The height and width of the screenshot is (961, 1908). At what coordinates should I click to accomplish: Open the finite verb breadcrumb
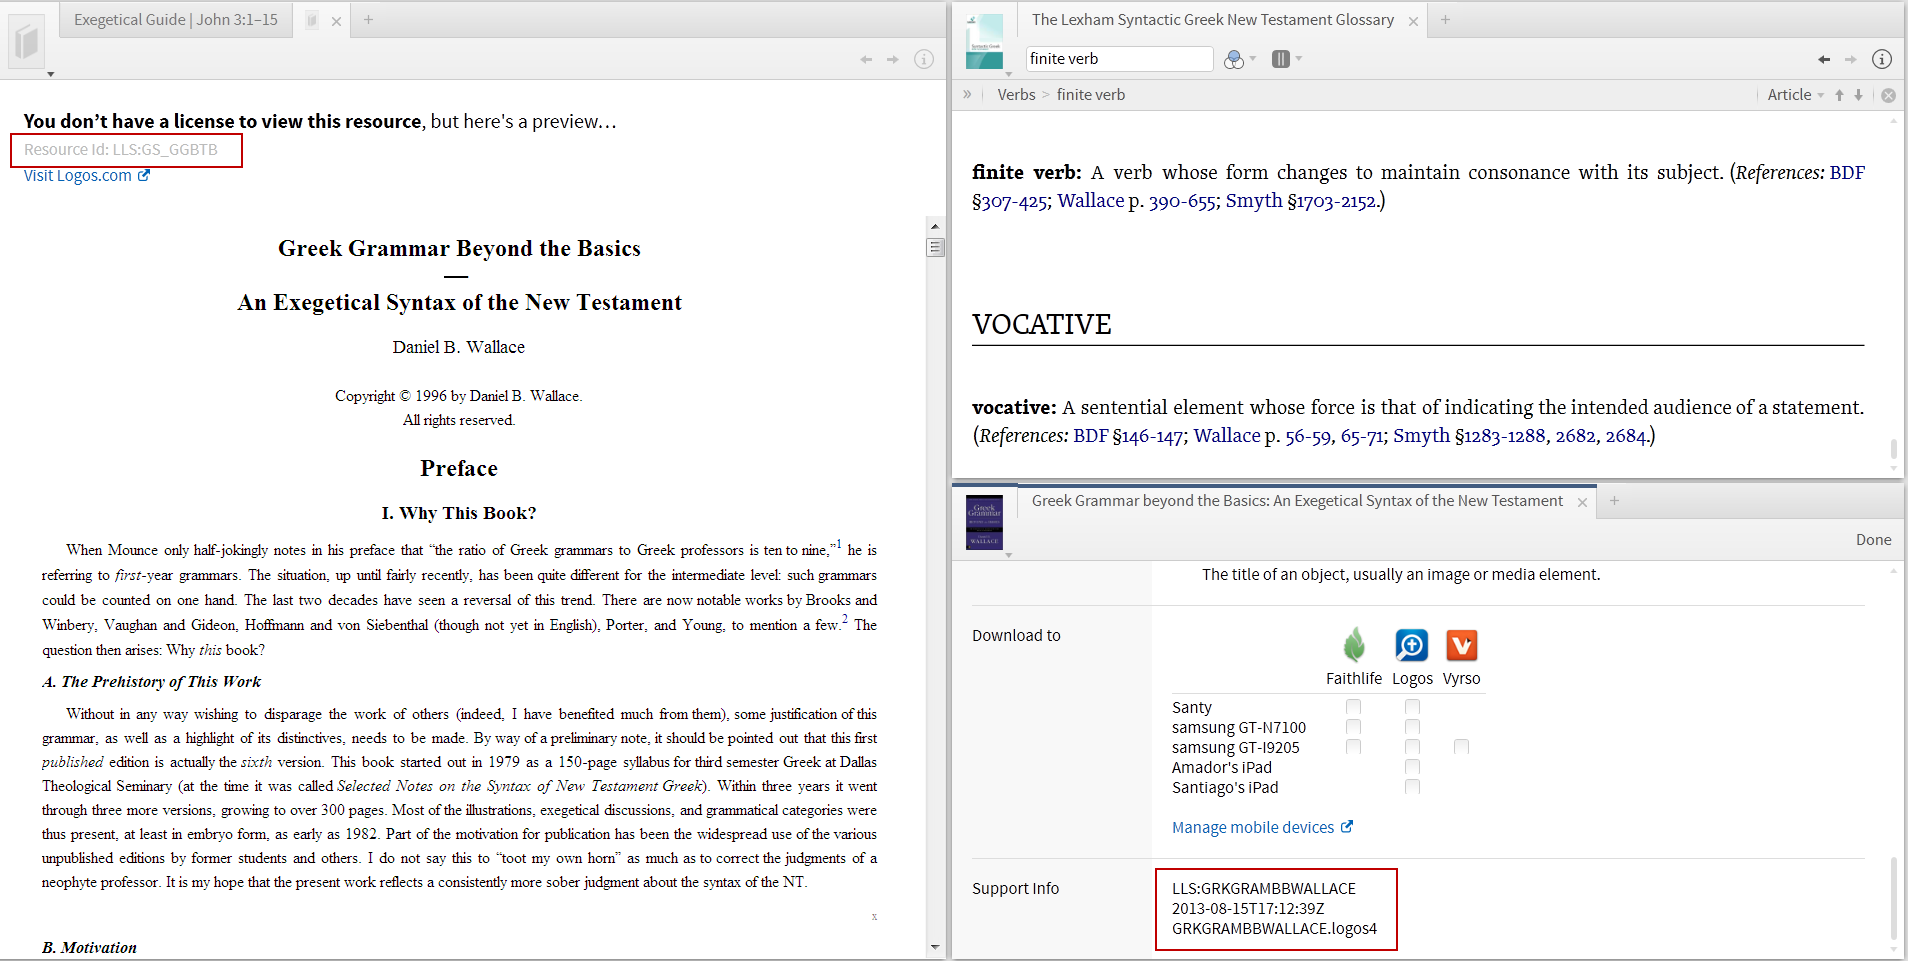pos(1091,95)
